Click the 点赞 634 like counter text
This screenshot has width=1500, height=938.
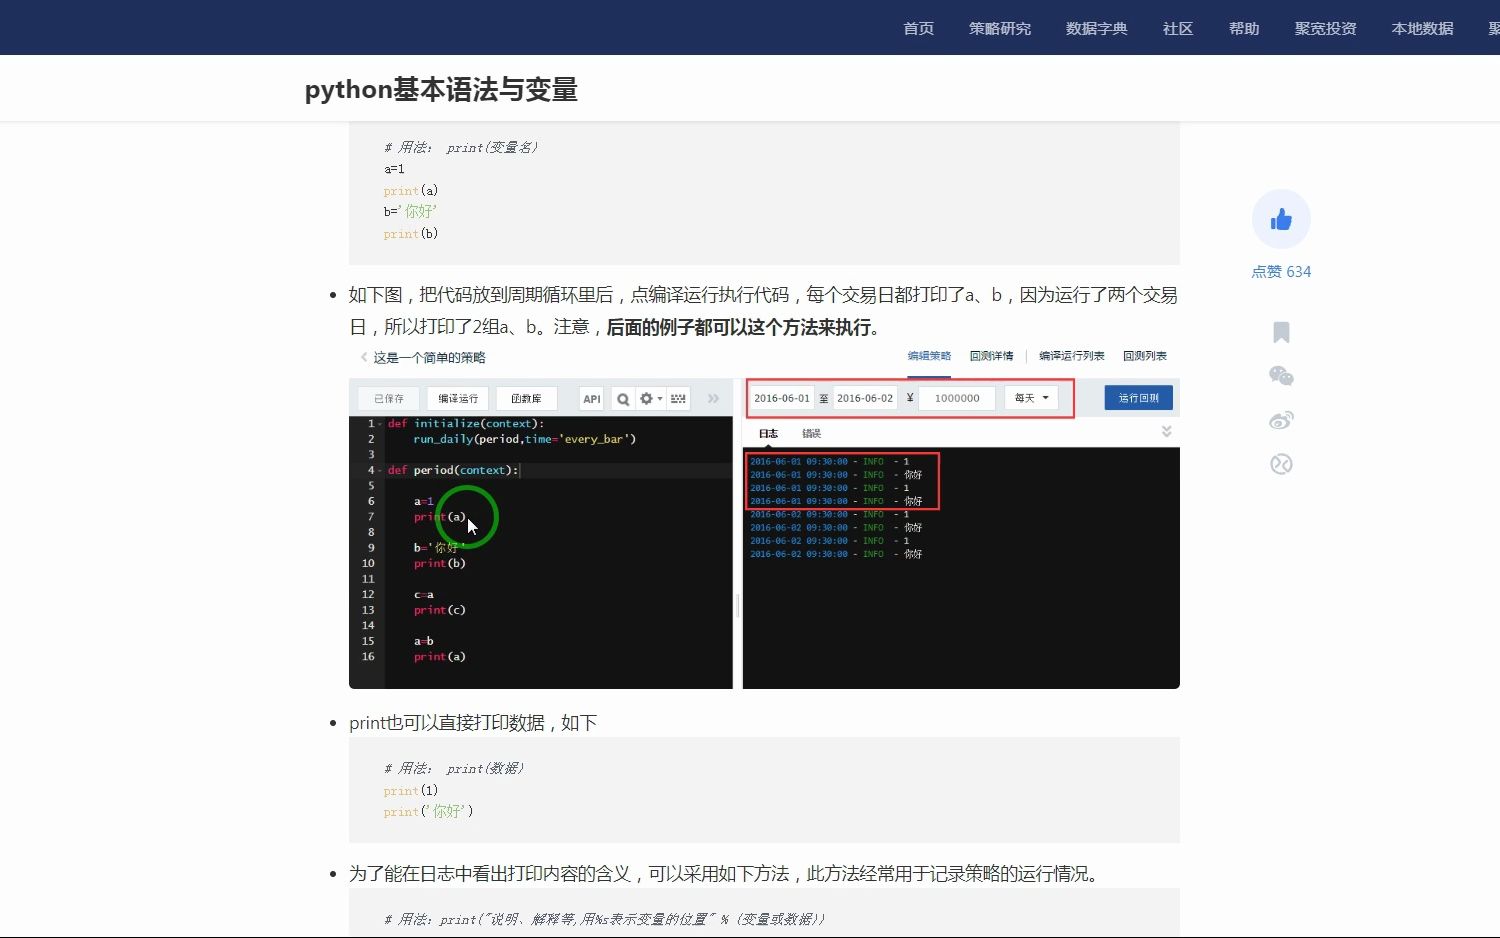pyautogui.click(x=1281, y=272)
